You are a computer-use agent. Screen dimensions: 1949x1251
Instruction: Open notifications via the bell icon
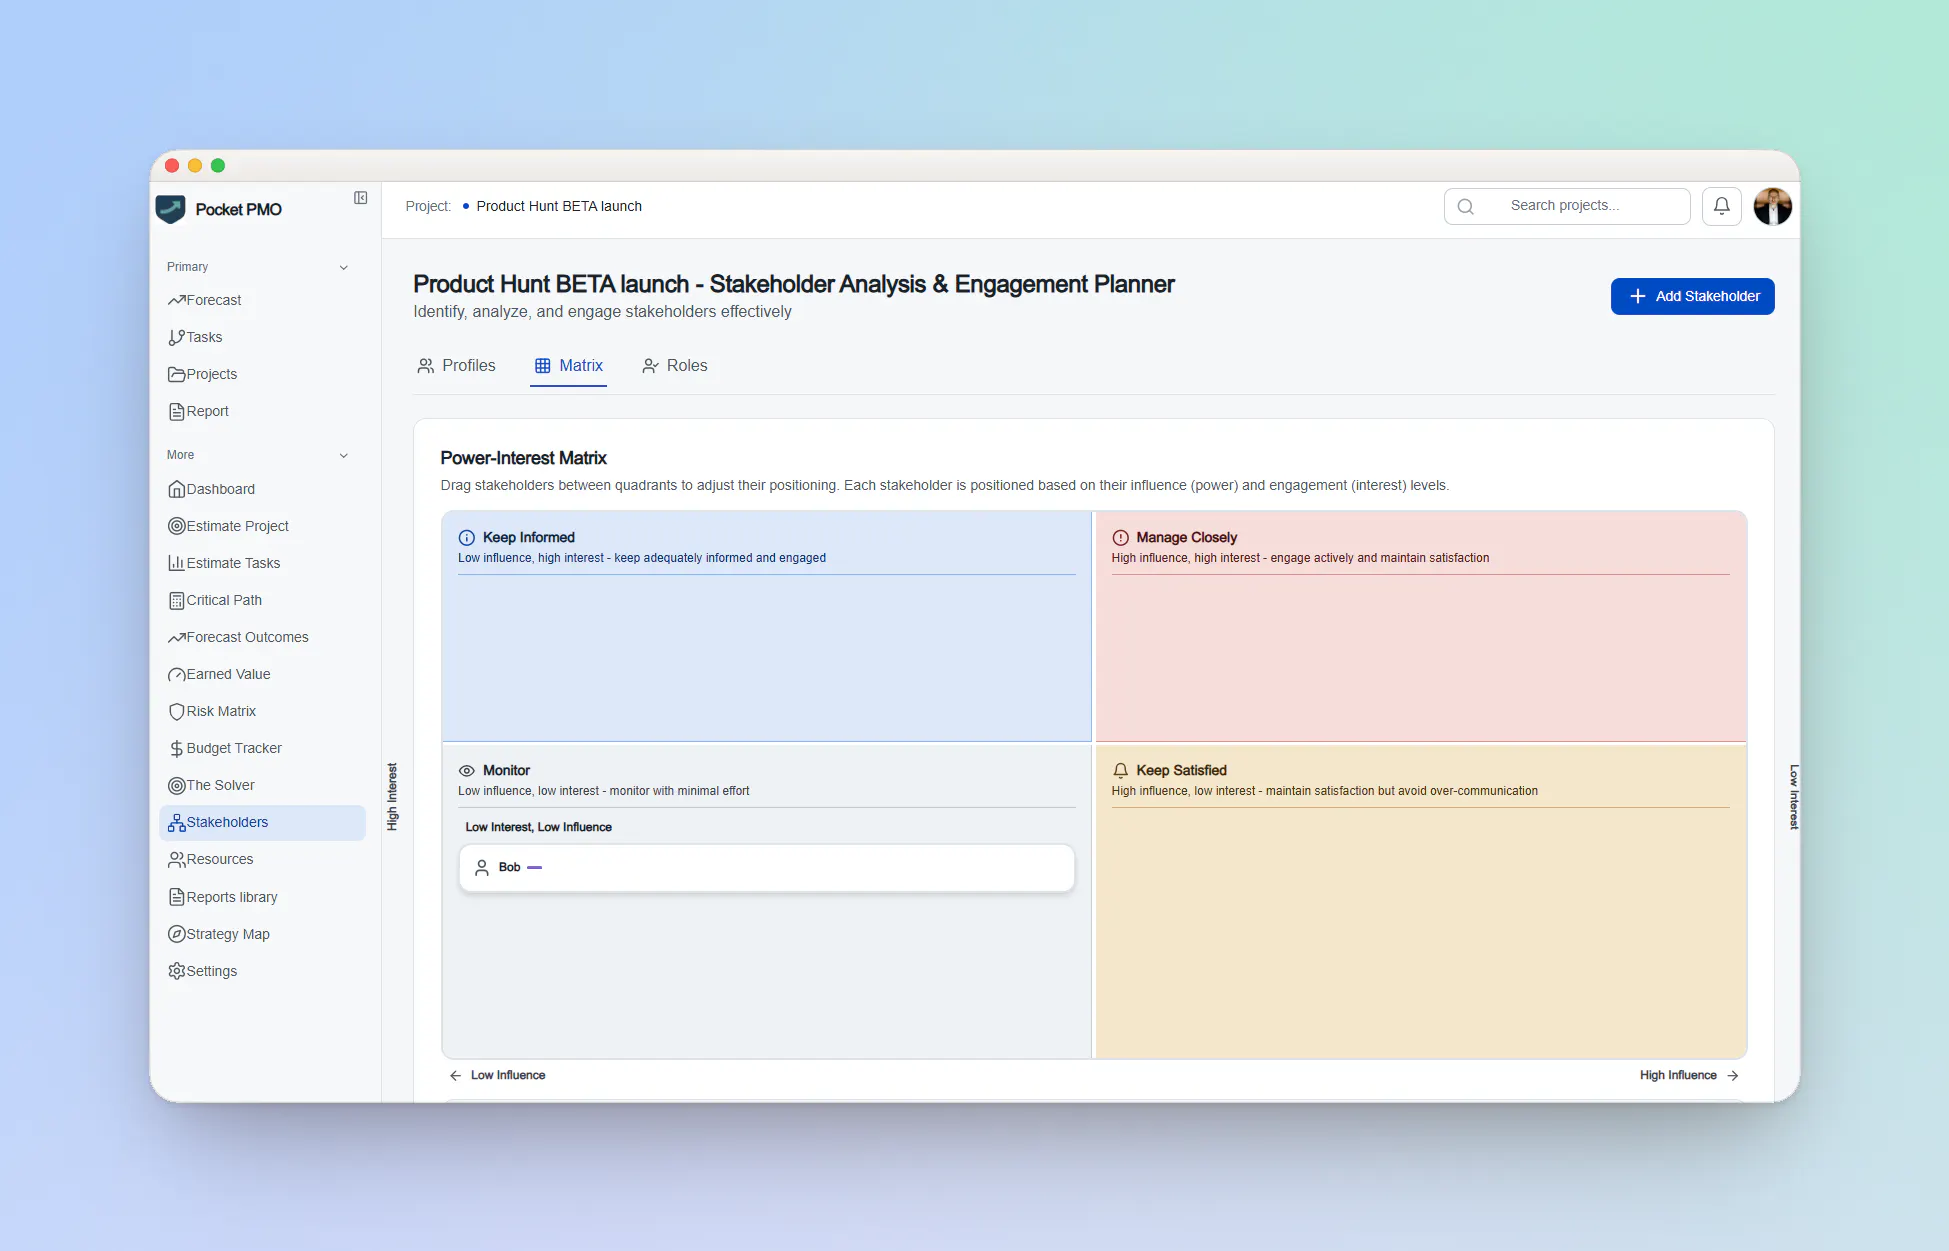click(x=1721, y=206)
